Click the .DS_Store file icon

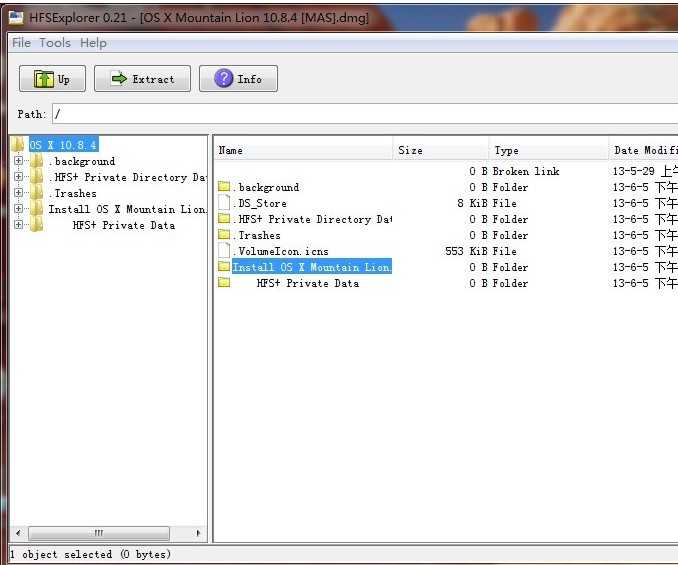[x=224, y=202]
